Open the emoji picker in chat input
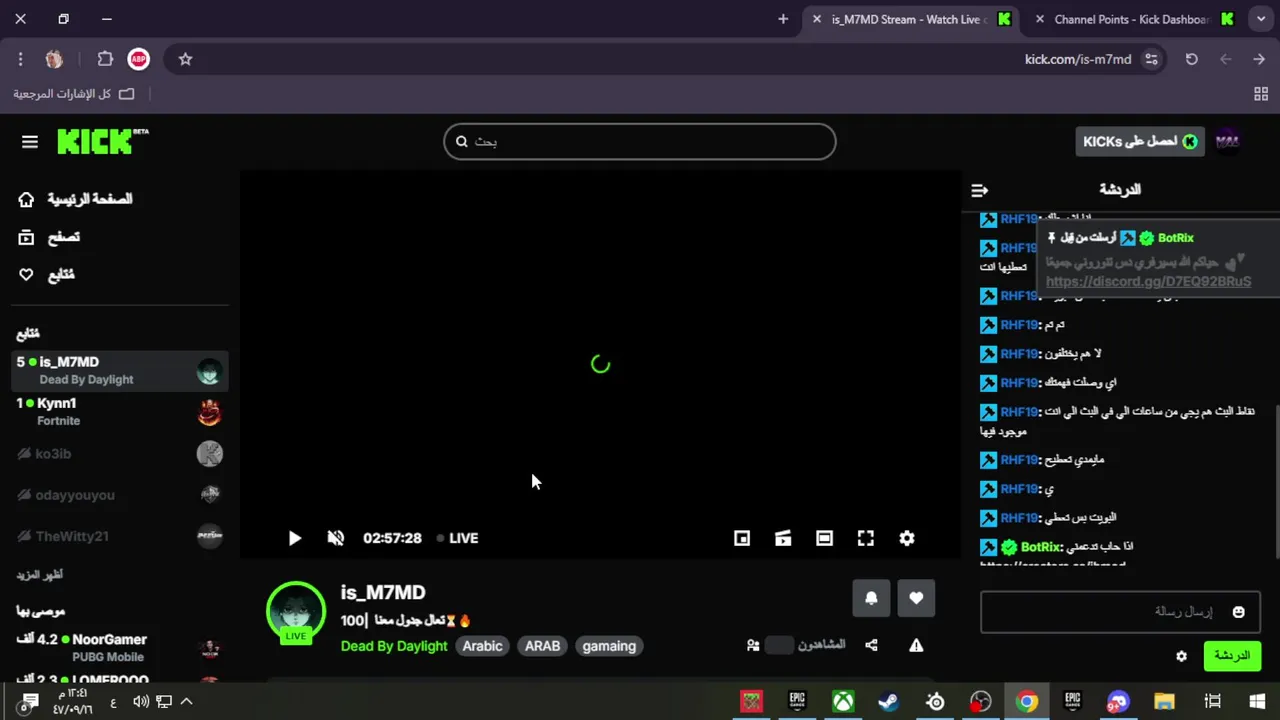The height and width of the screenshot is (720, 1280). pyautogui.click(x=1238, y=612)
